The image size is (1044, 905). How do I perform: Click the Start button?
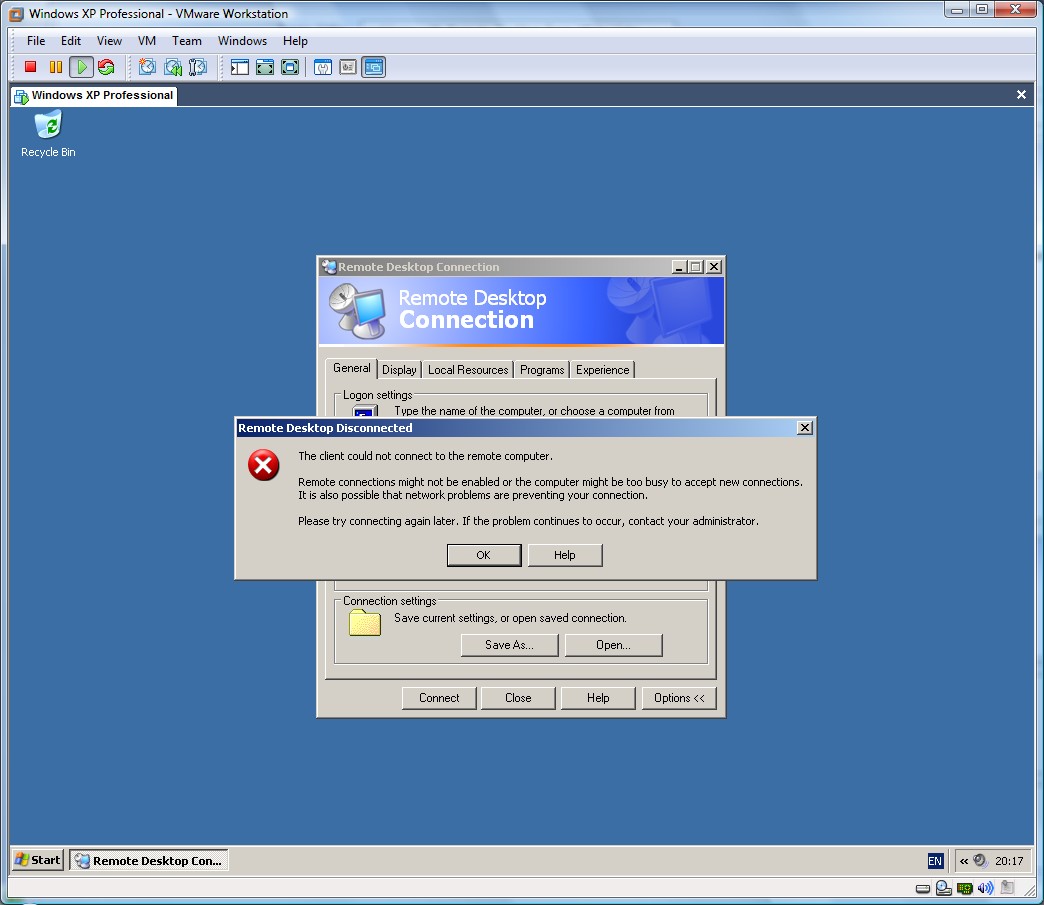tap(38, 860)
